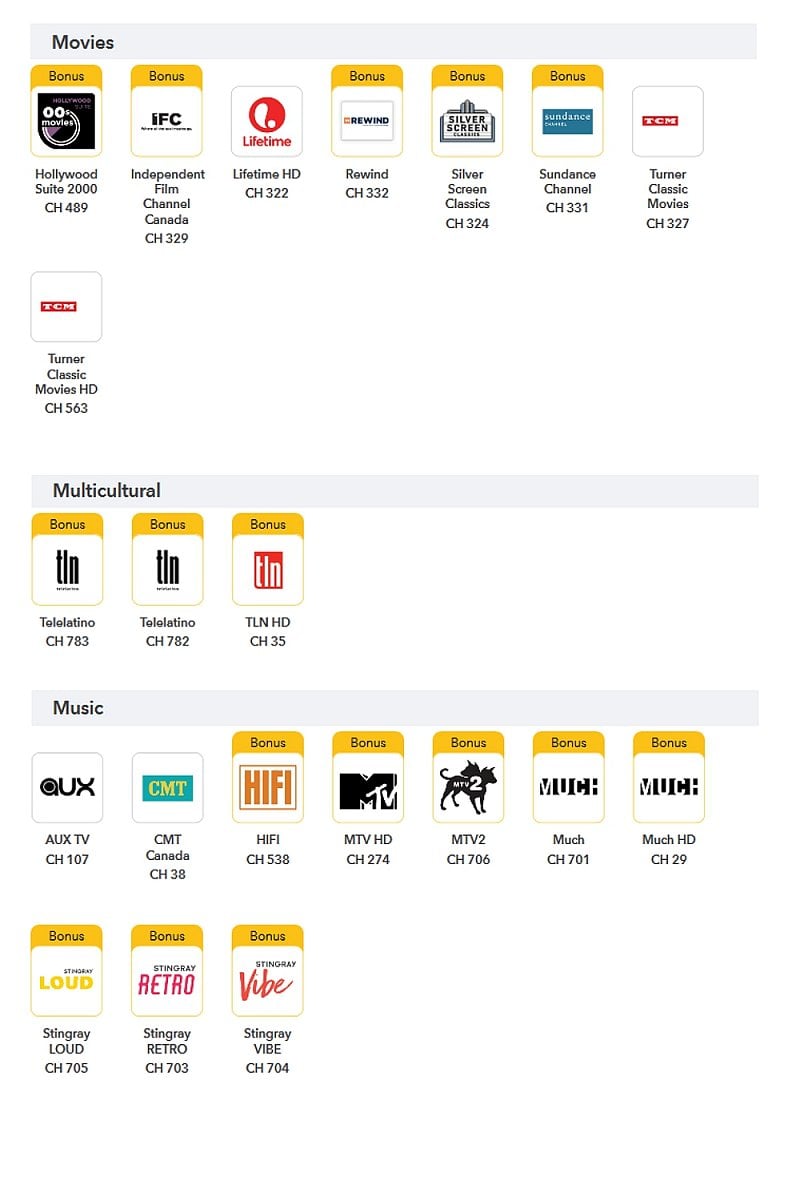800x1200 pixels.
Task: Click the "Stingray LOUD" channel name
Action: coord(66,1041)
